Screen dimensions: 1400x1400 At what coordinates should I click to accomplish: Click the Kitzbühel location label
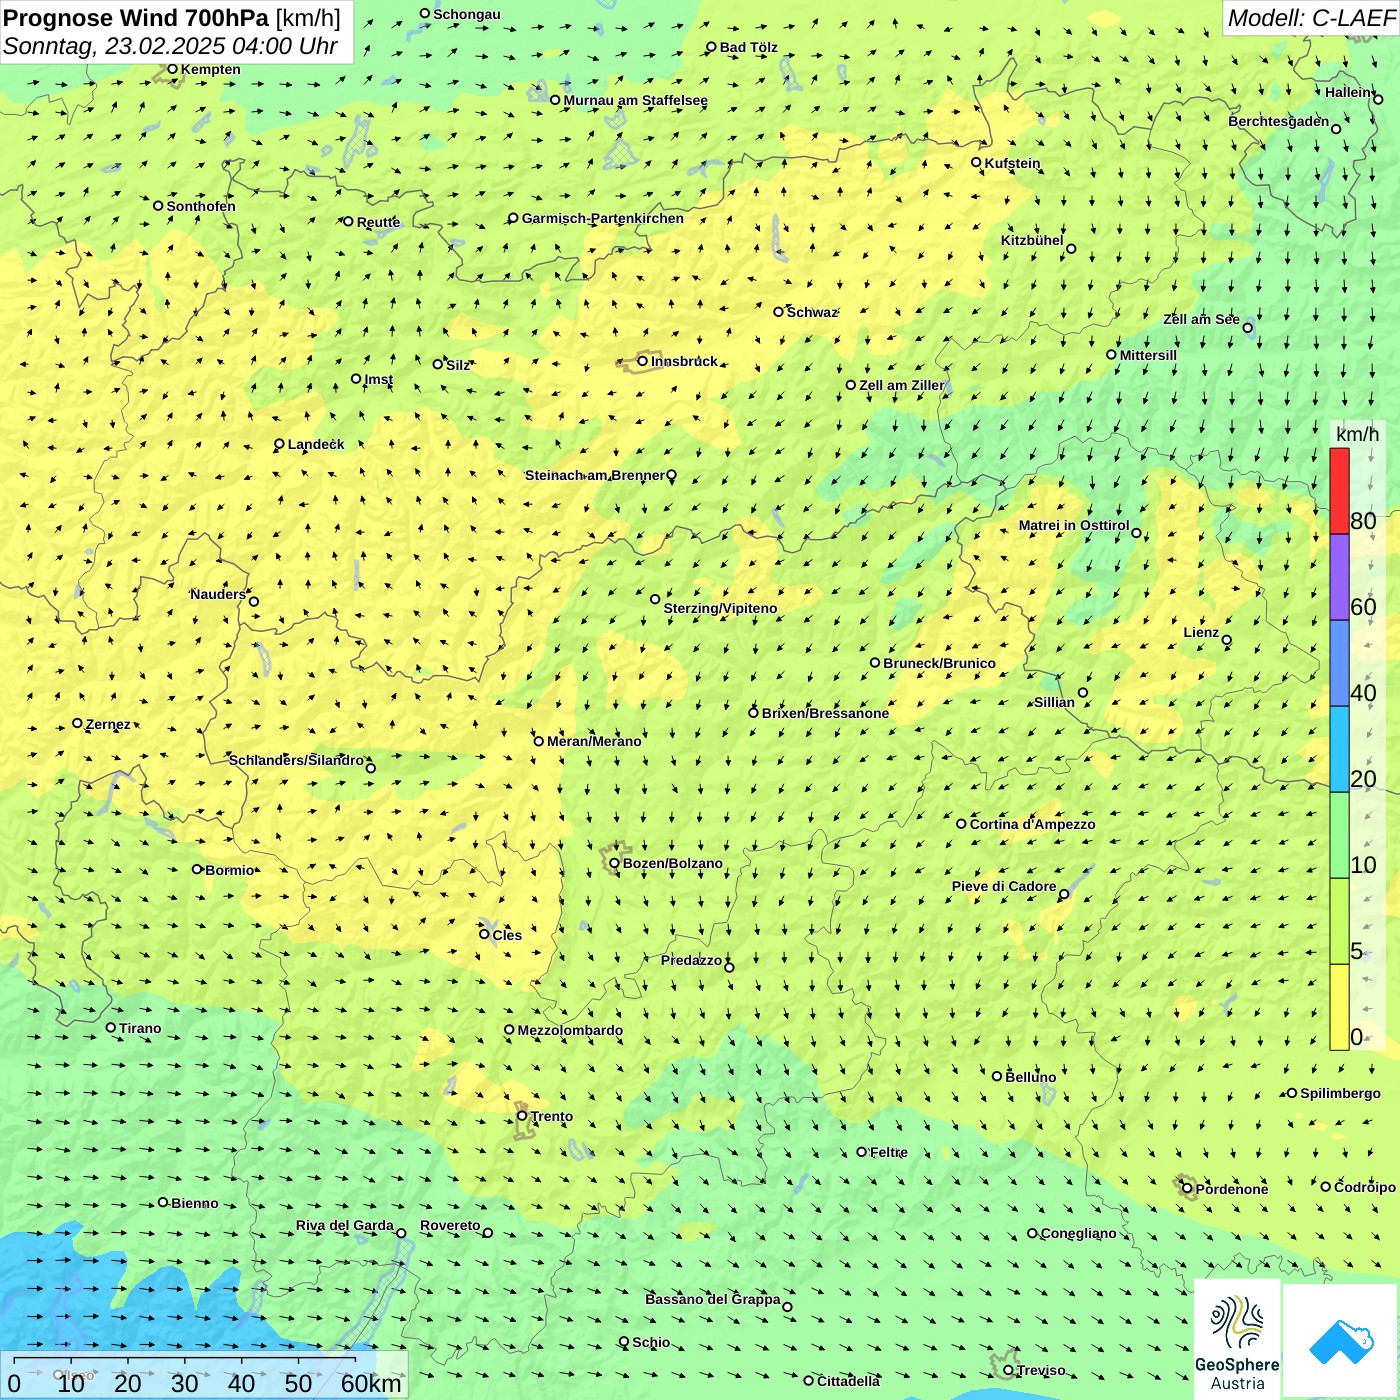(x=1032, y=240)
